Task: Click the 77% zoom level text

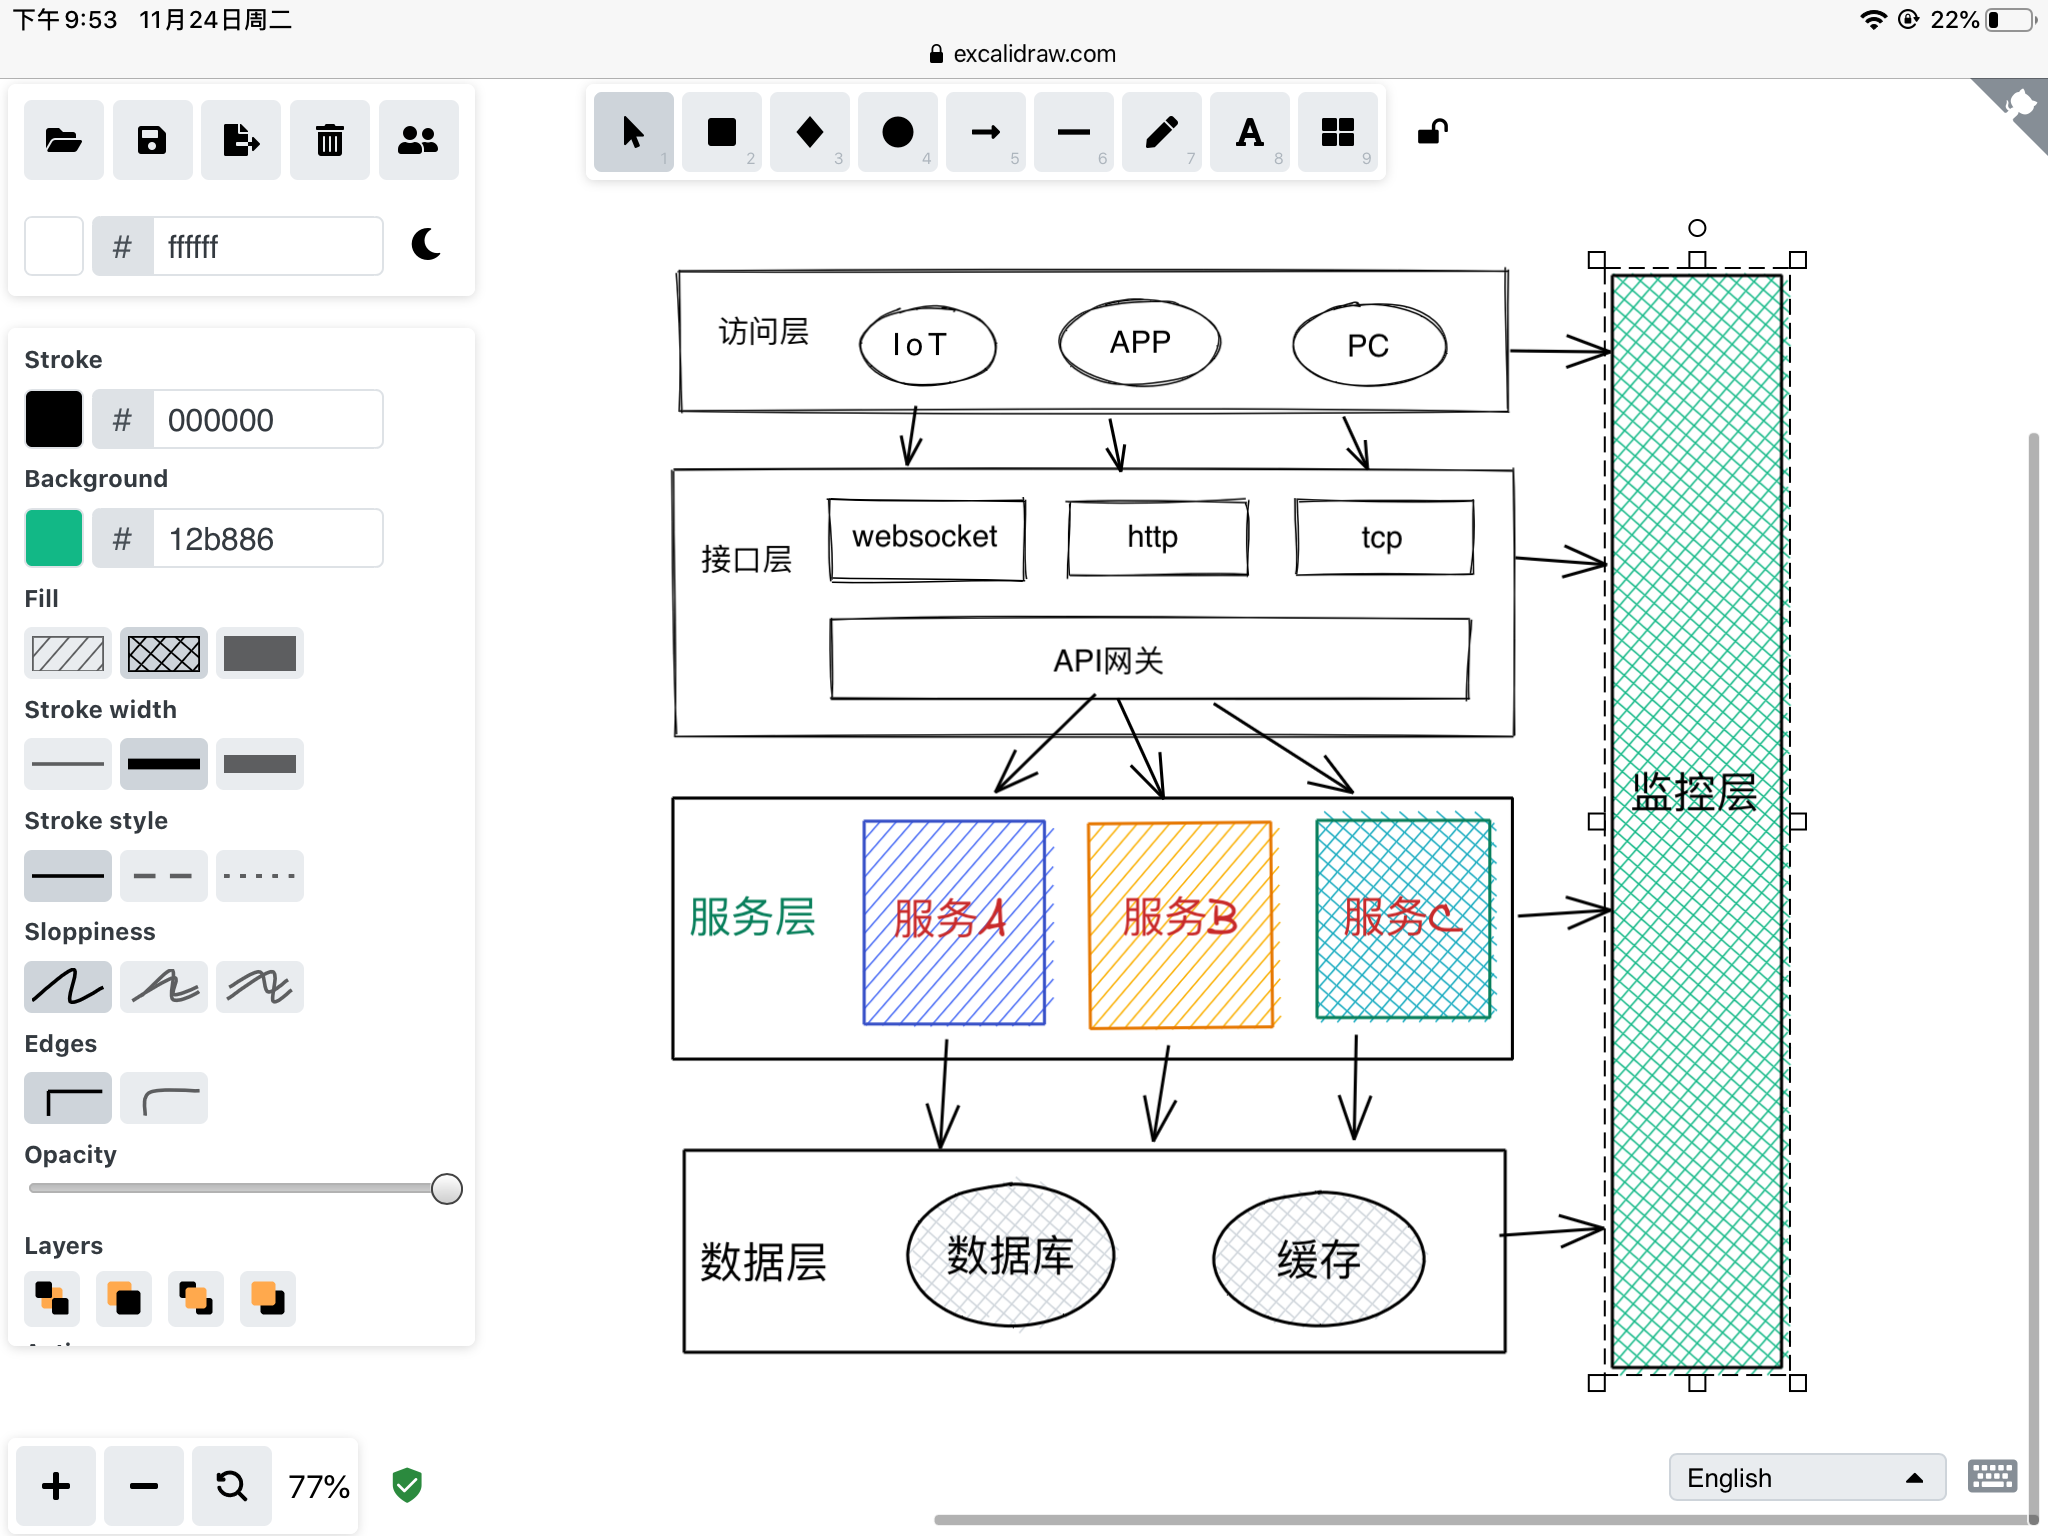Action: point(319,1486)
